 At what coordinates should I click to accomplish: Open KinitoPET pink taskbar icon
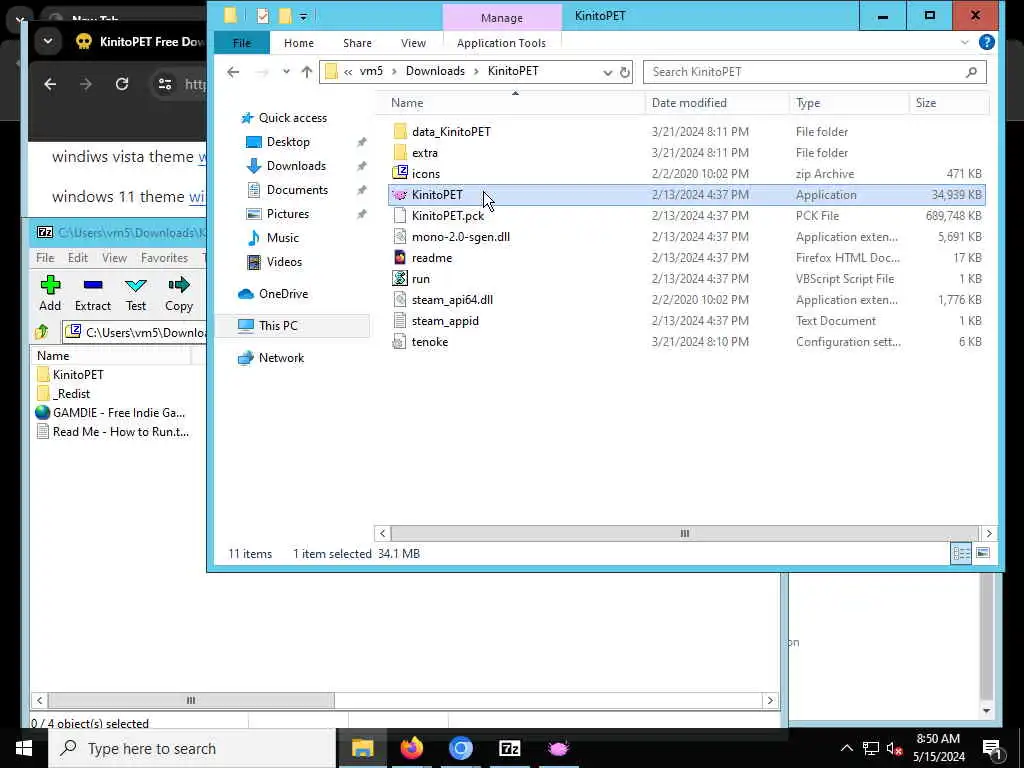tap(558, 748)
